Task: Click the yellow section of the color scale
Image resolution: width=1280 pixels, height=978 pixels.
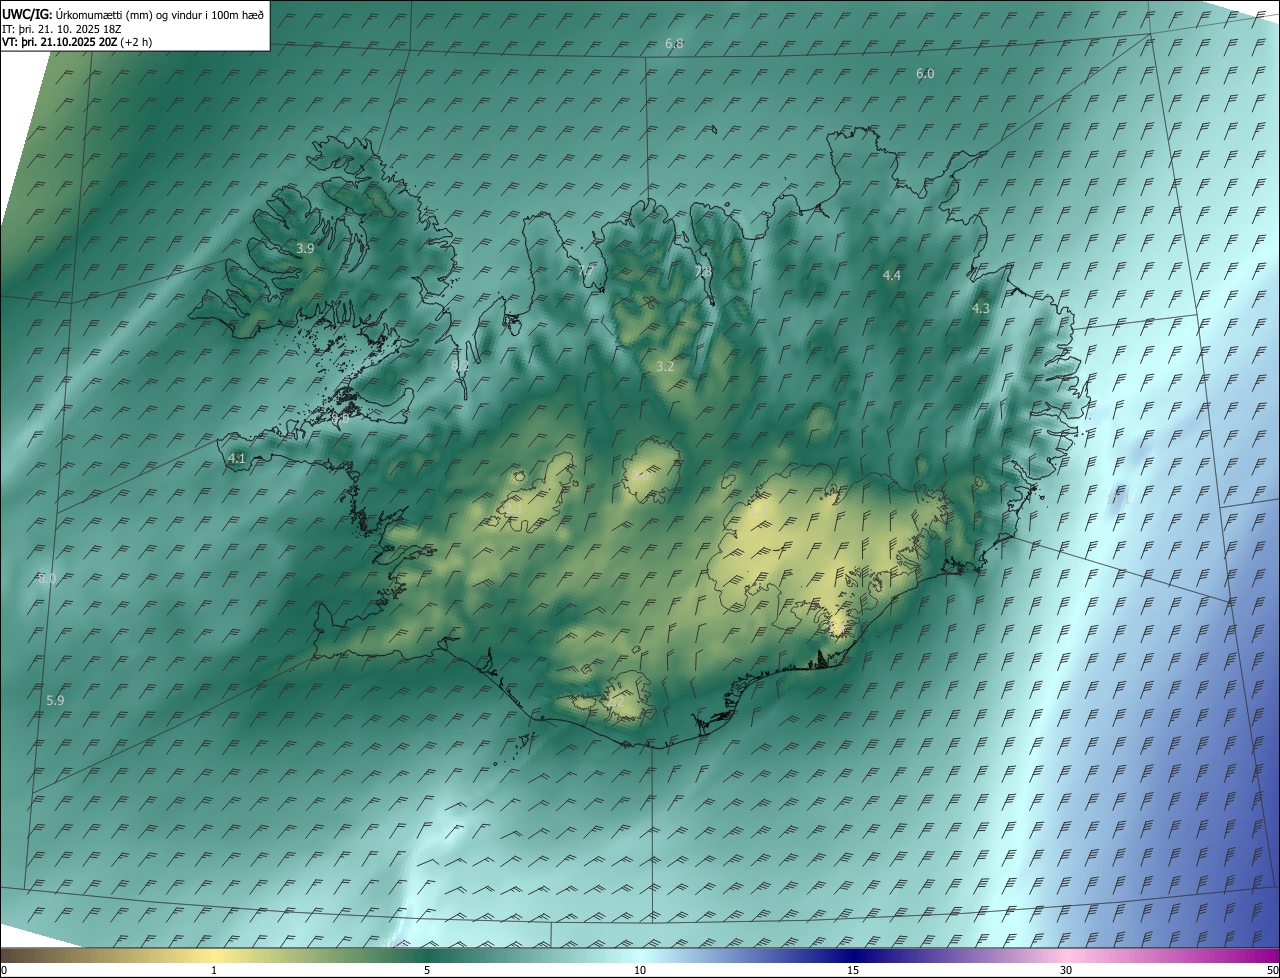Action: coord(214,956)
